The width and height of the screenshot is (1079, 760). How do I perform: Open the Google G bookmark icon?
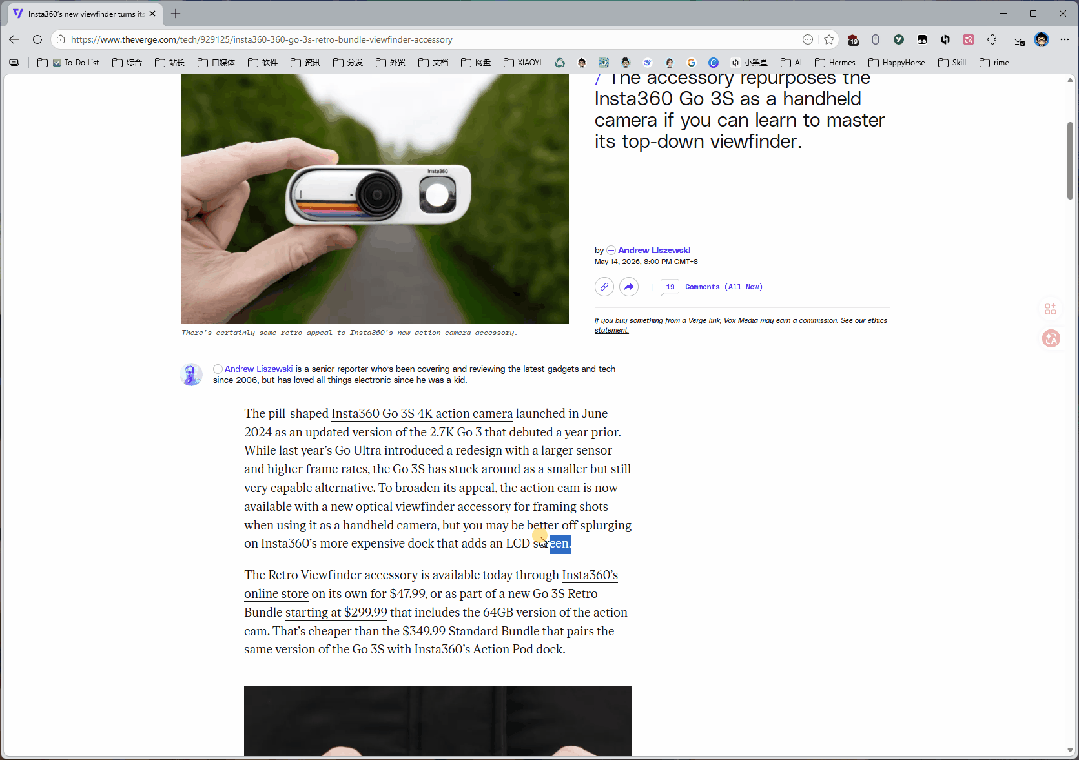(691, 63)
